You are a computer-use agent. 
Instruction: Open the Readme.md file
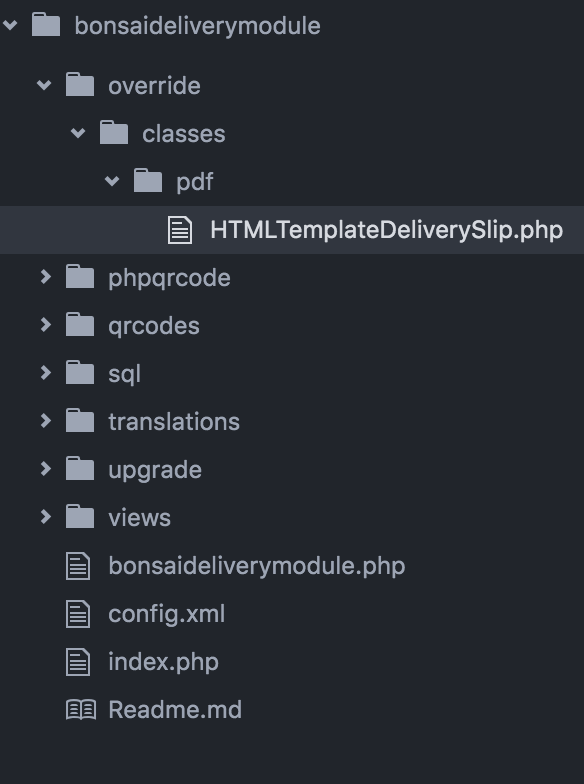[x=175, y=710]
